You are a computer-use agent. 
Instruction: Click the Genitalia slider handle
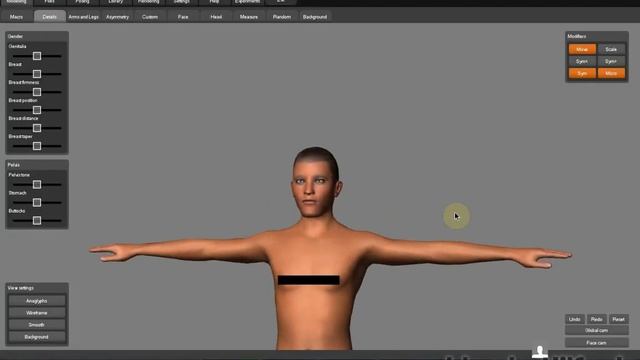point(37,56)
